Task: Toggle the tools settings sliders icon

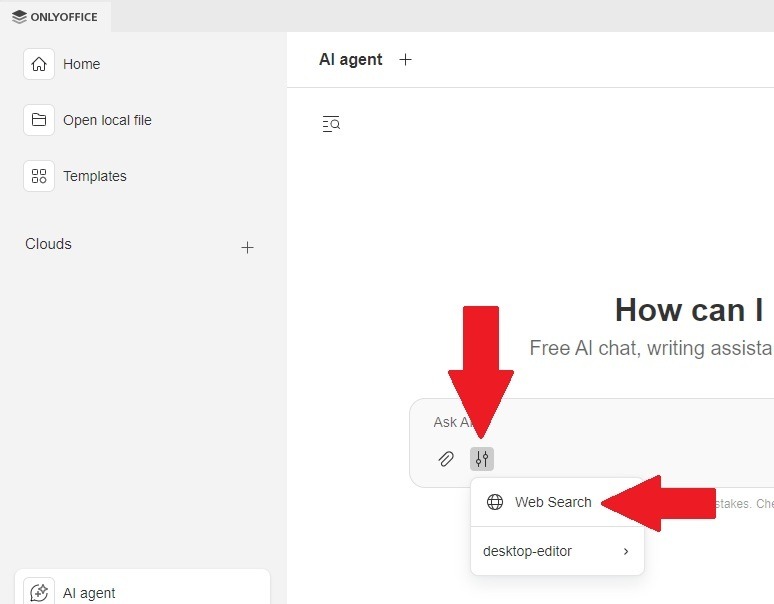Action: (482, 459)
